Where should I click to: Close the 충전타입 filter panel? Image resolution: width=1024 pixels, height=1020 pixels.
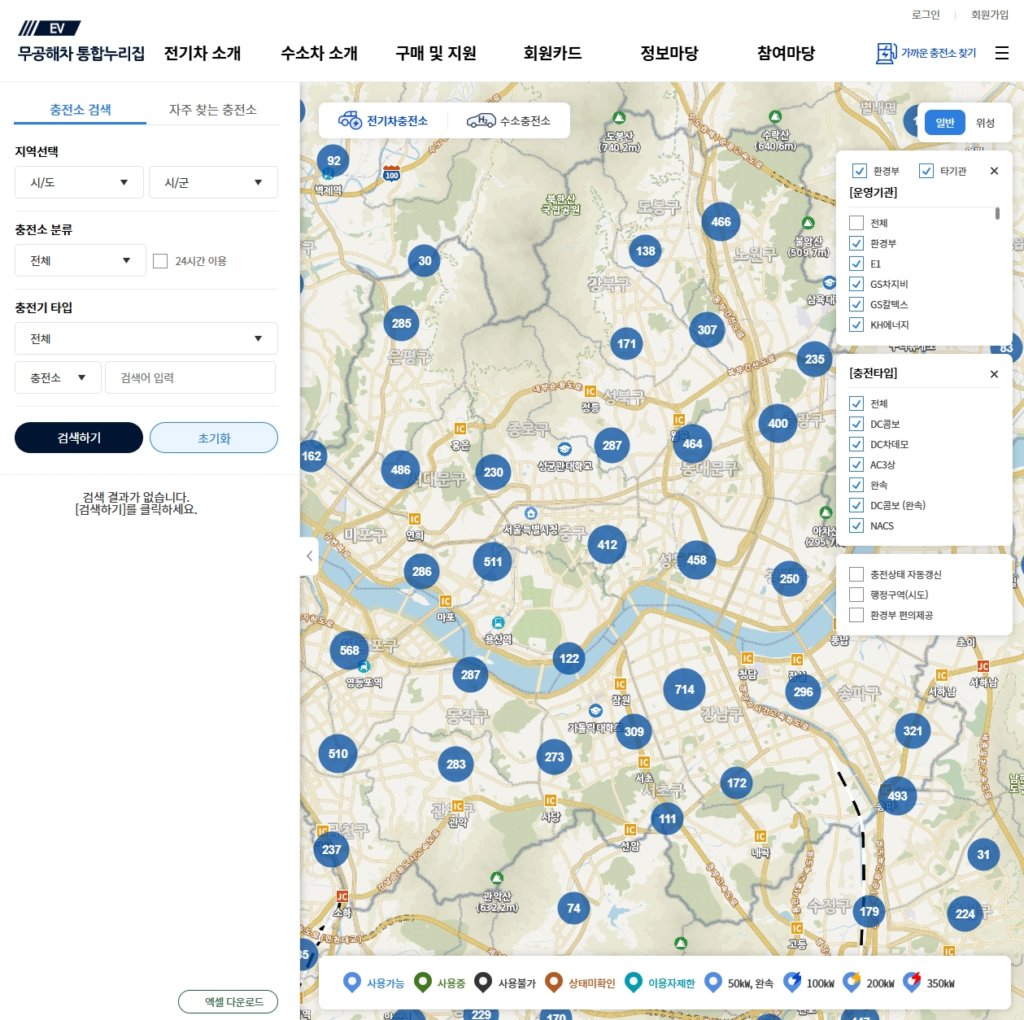(x=994, y=374)
